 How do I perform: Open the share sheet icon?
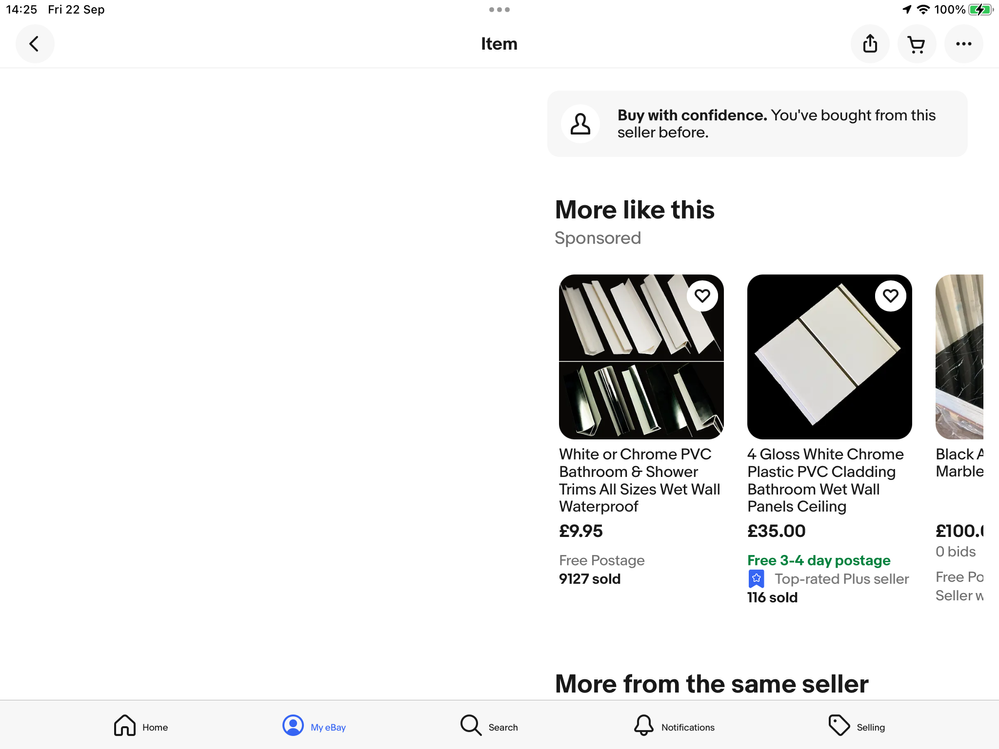870,44
